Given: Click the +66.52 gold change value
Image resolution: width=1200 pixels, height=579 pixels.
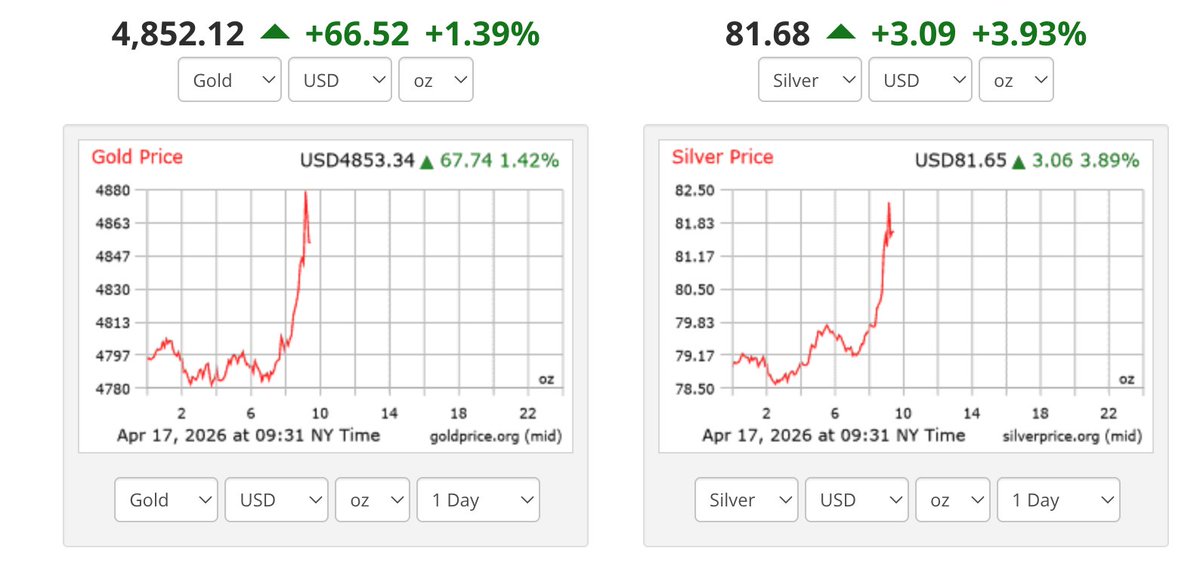Looking at the screenshot, I should 357,33.
